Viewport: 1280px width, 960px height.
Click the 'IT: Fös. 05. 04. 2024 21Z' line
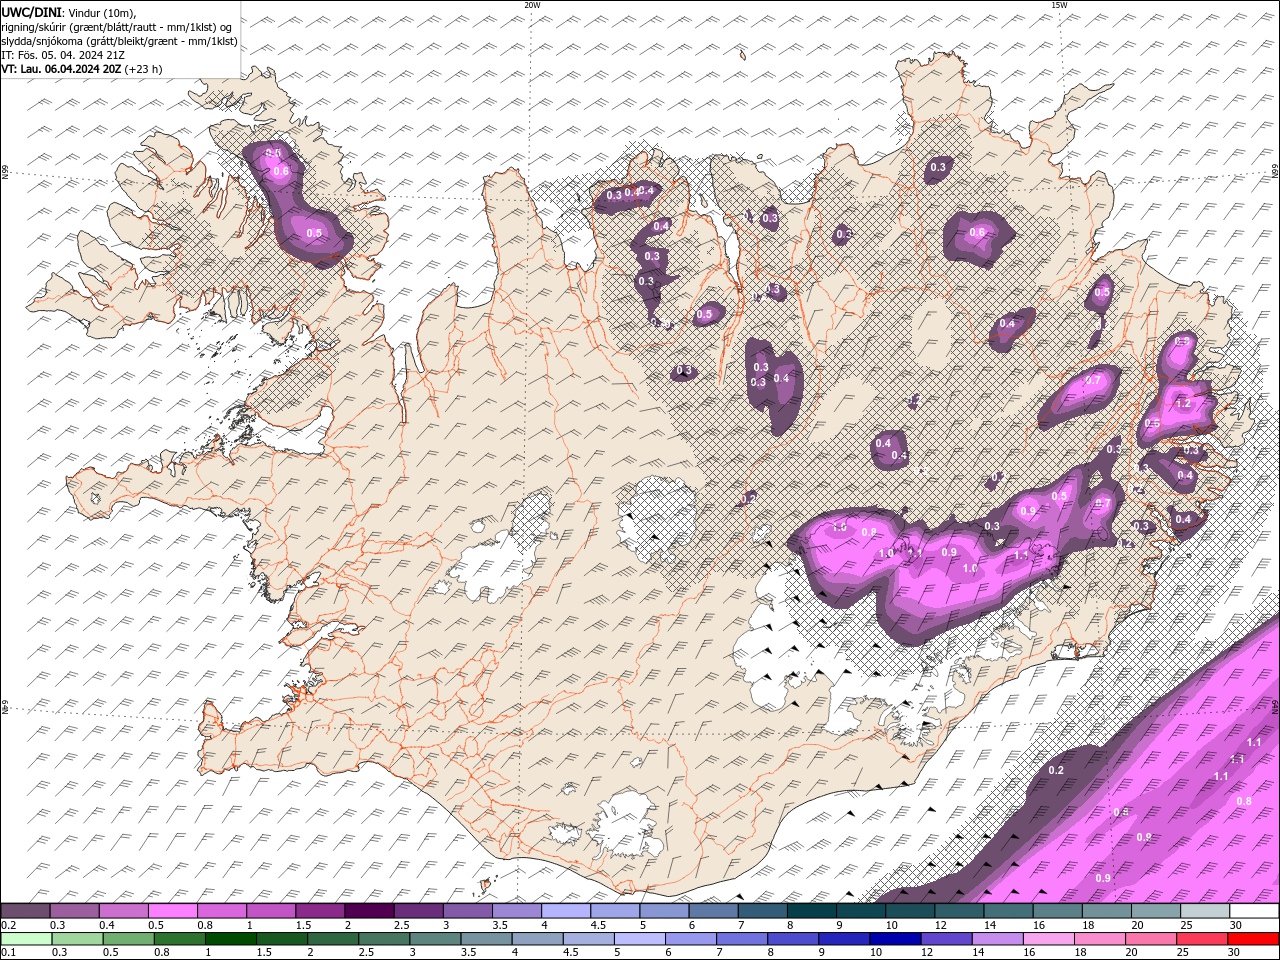pos(63,55)
